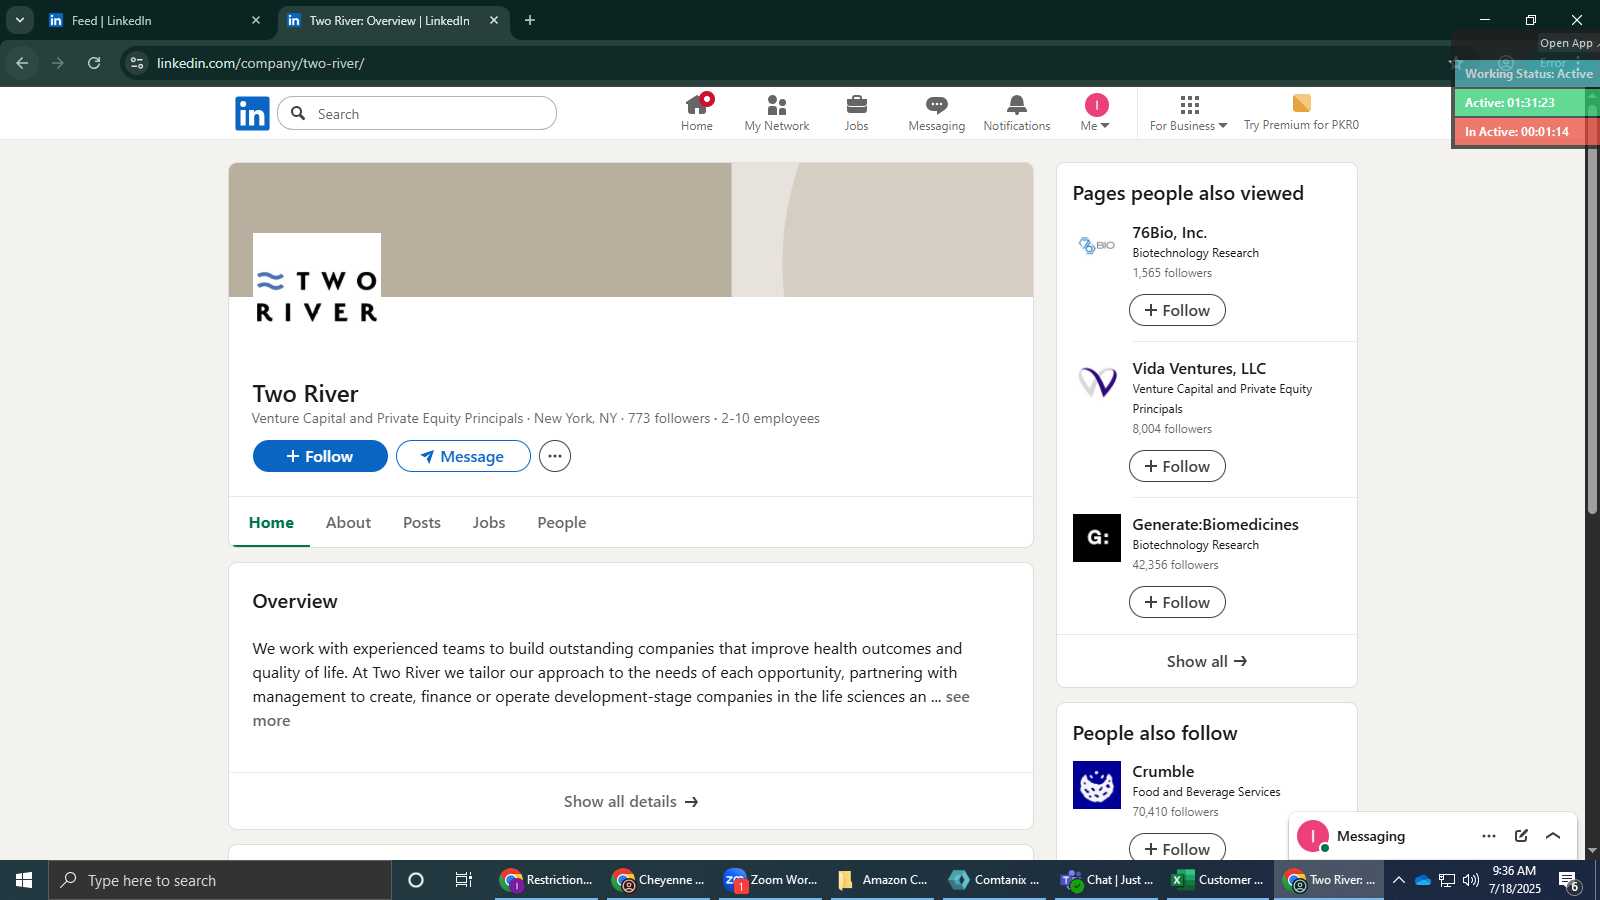
Task: Open the Jobs briefcase icon
Action: click(x=857, y=113)
